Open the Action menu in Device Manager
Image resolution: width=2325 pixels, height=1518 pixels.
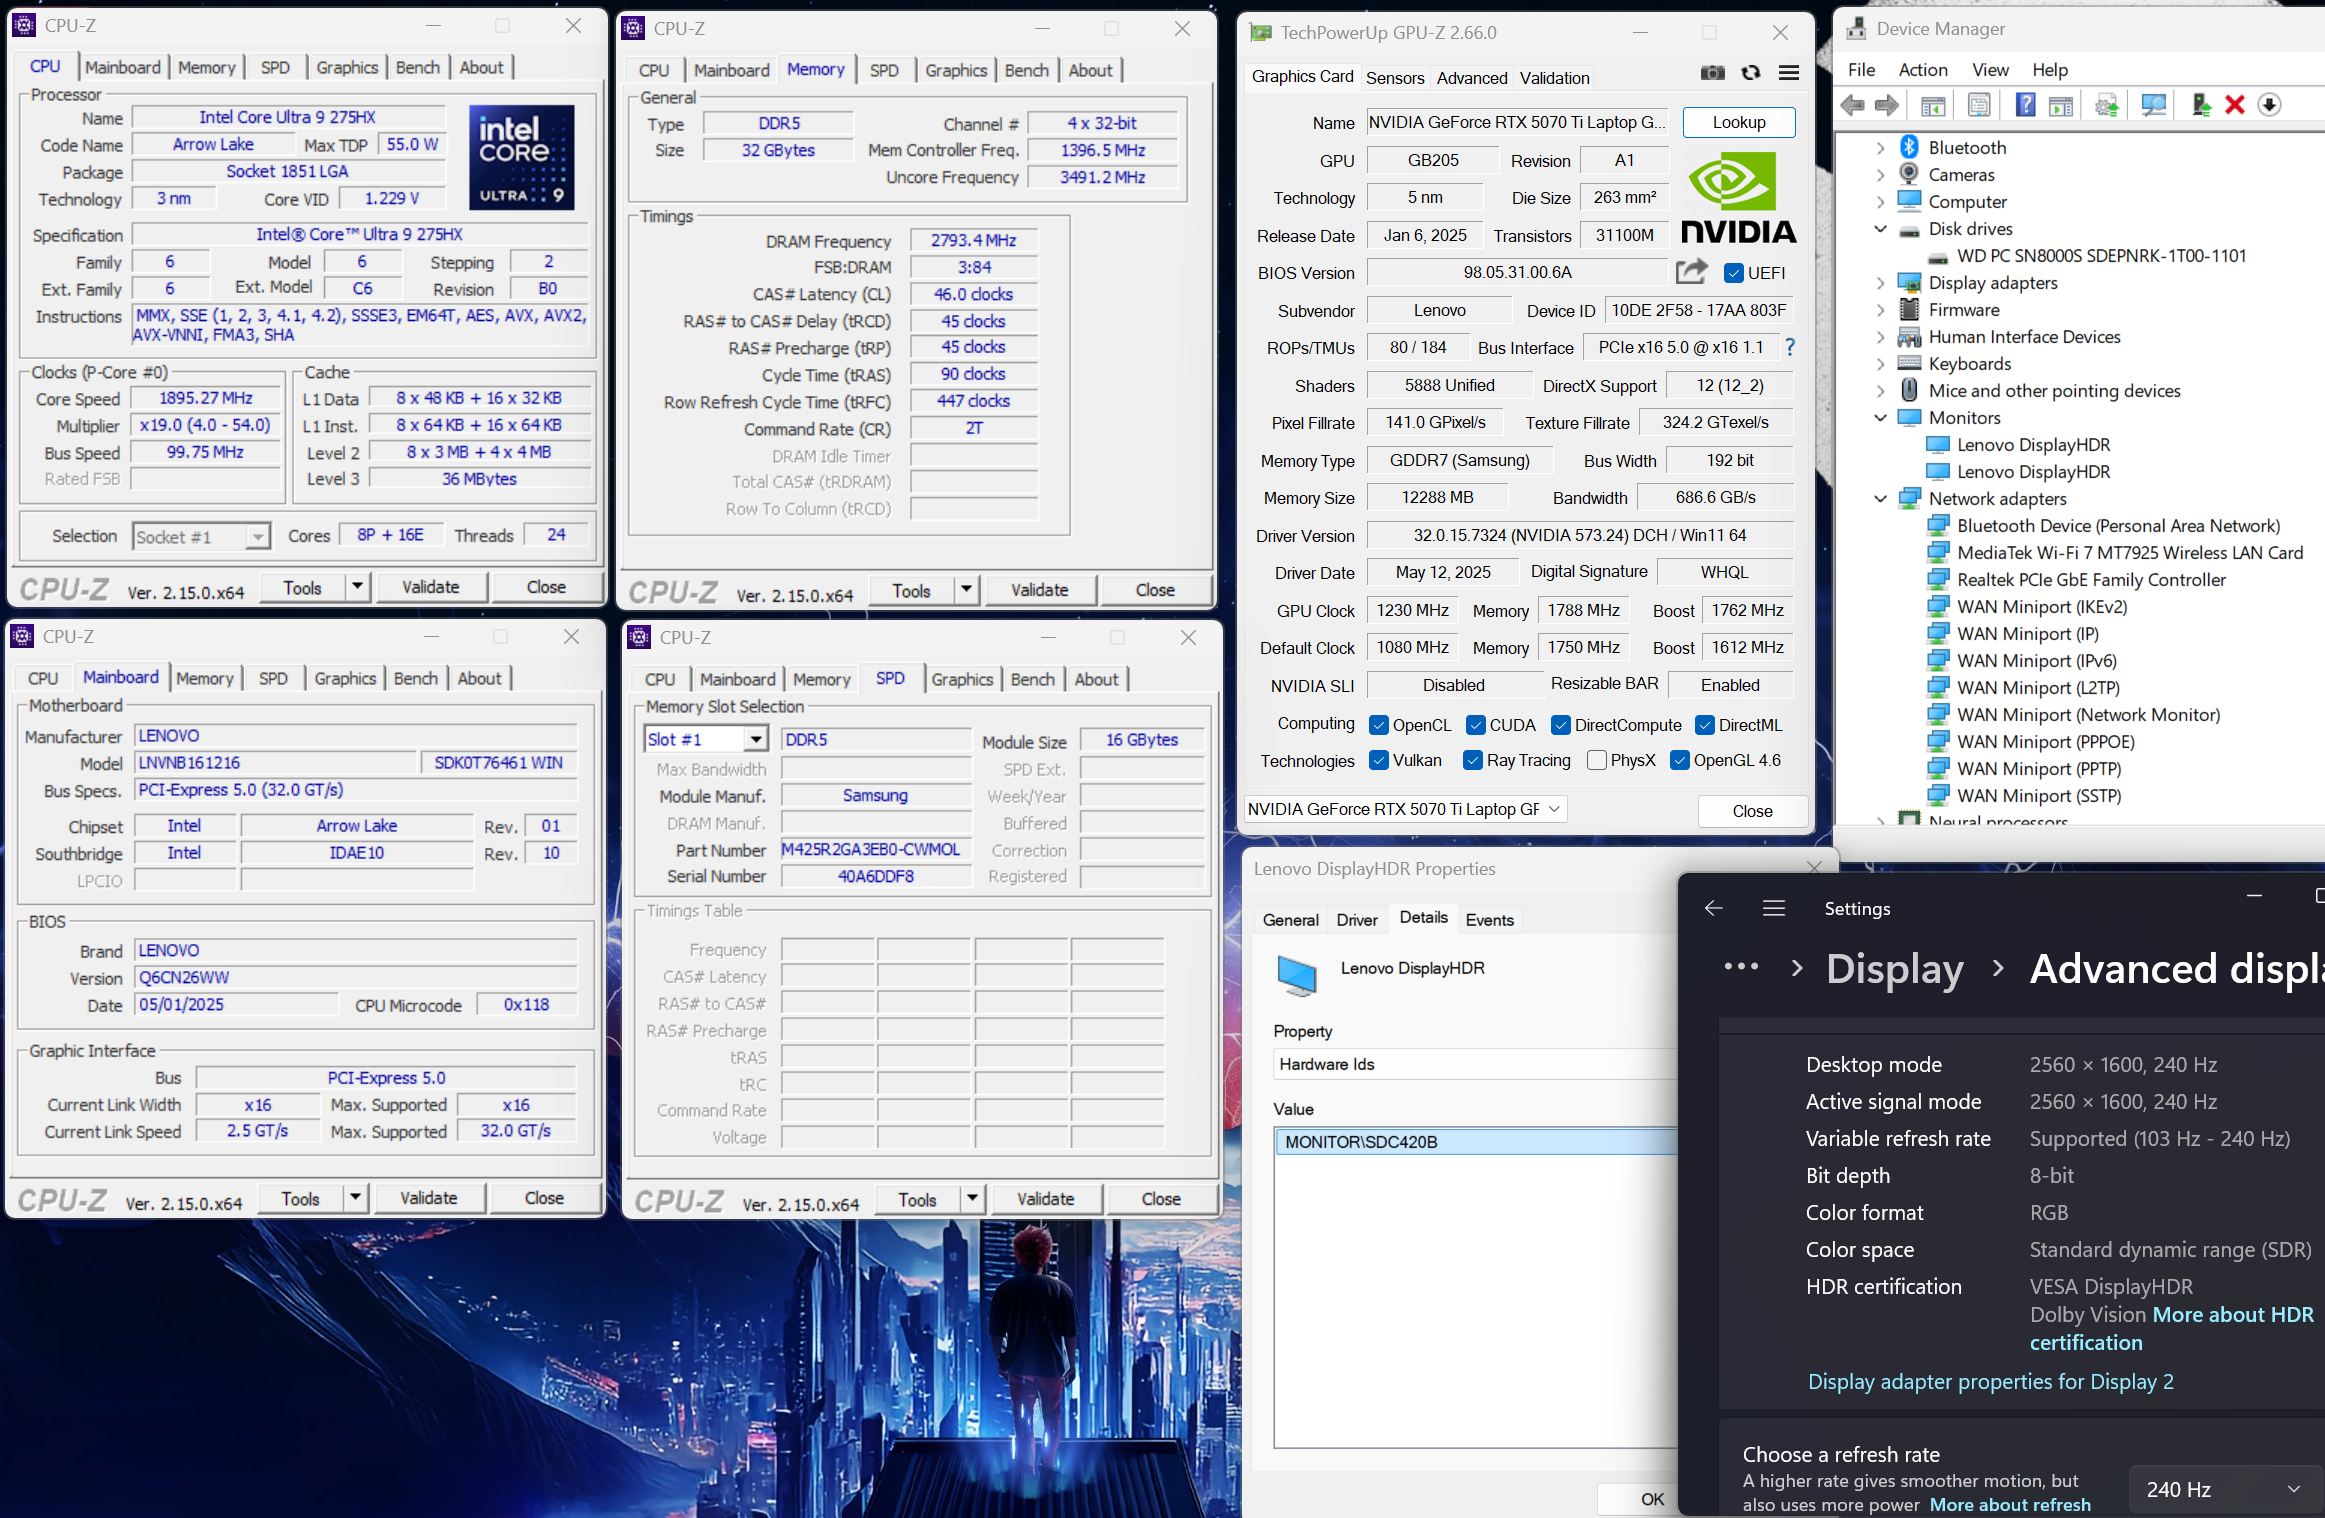coord(1923,70)
